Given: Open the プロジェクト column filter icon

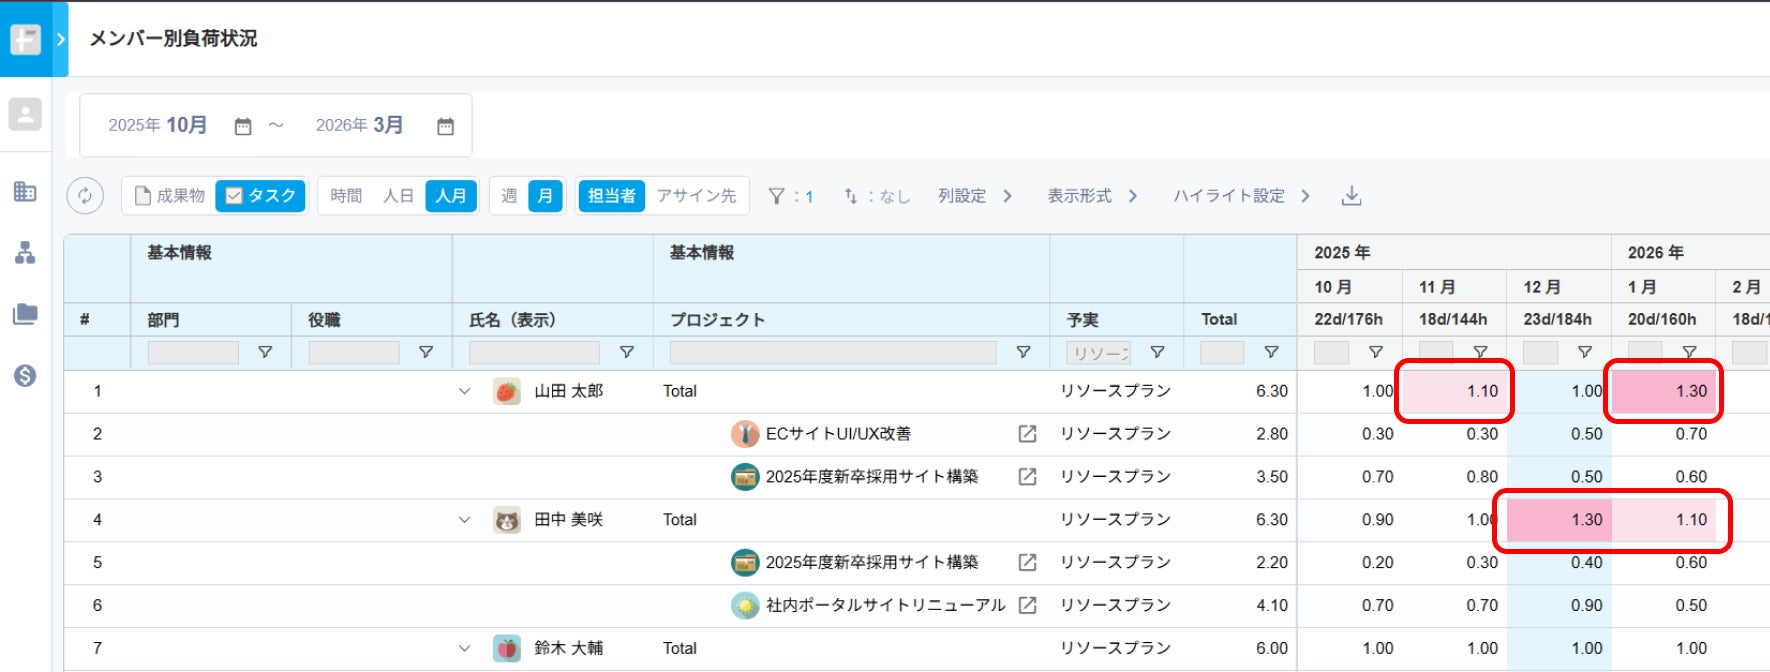Looking at the screenshot, I should tap(1023, 352).
